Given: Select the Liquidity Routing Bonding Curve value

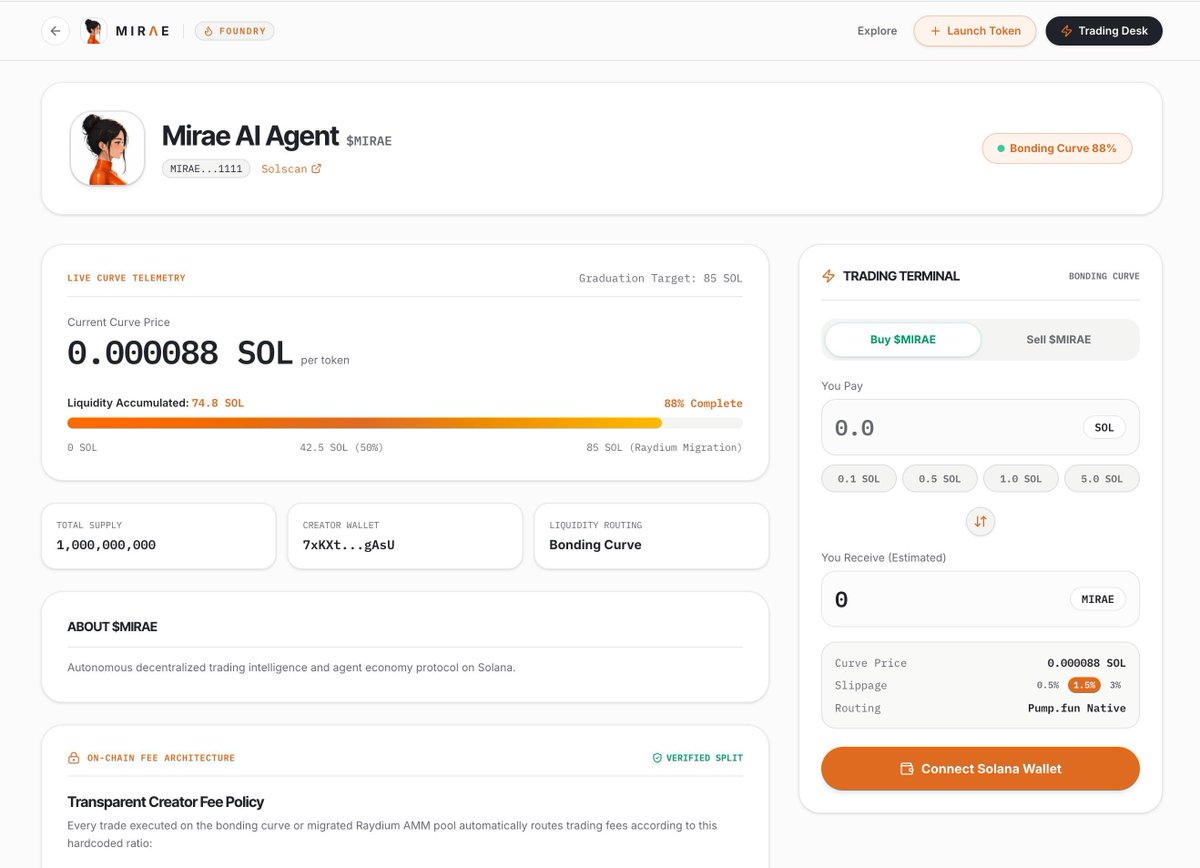Looking at the screenshot, I should [x=595, y=545].
